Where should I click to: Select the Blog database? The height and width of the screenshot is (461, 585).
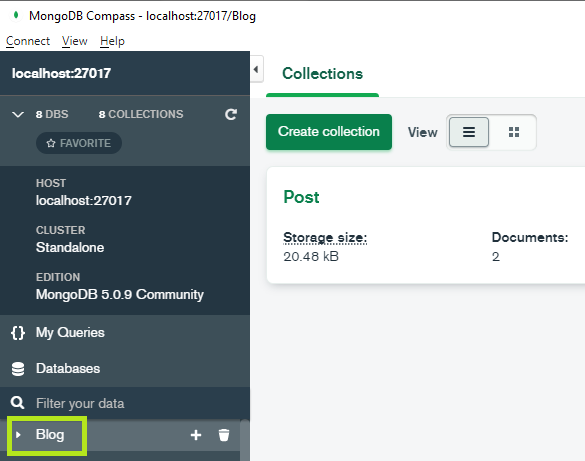pyautogui.click(x=50, y=435)
